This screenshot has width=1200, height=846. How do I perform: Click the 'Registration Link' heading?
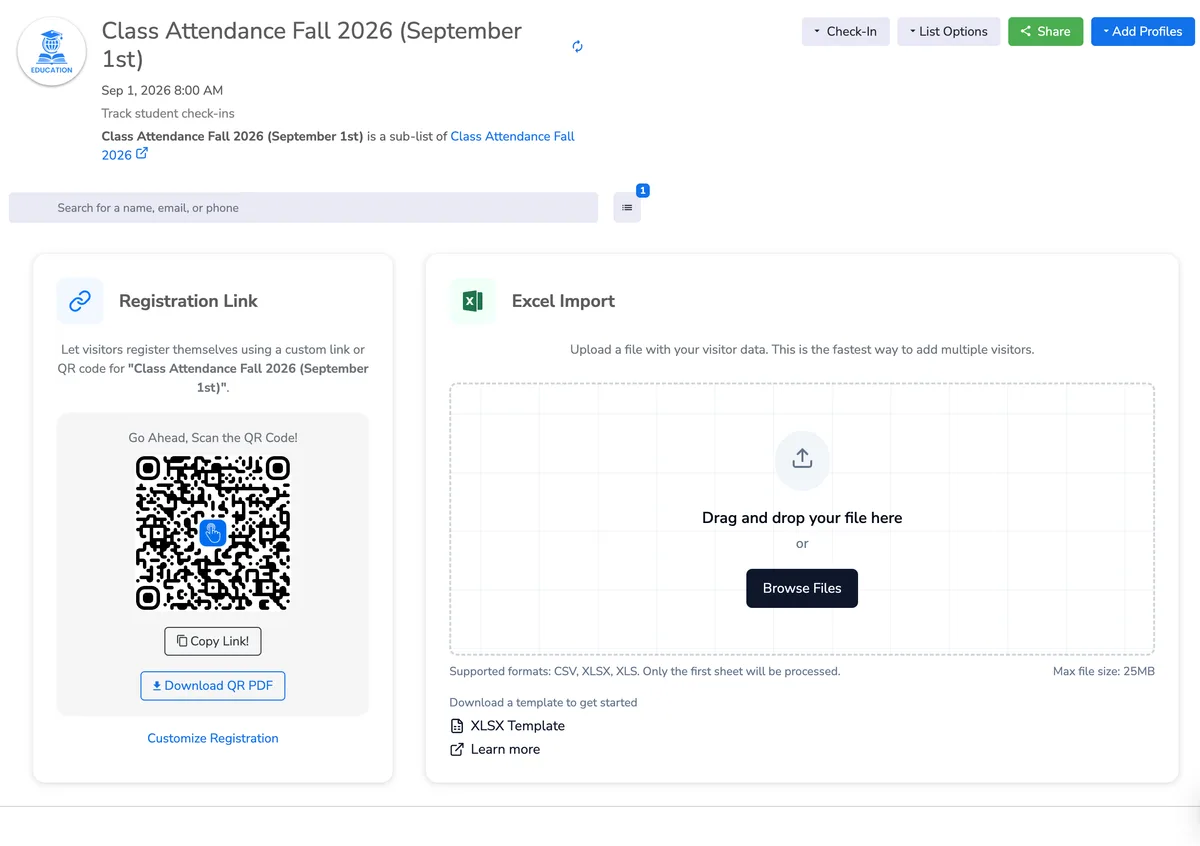tap(188, 301)
